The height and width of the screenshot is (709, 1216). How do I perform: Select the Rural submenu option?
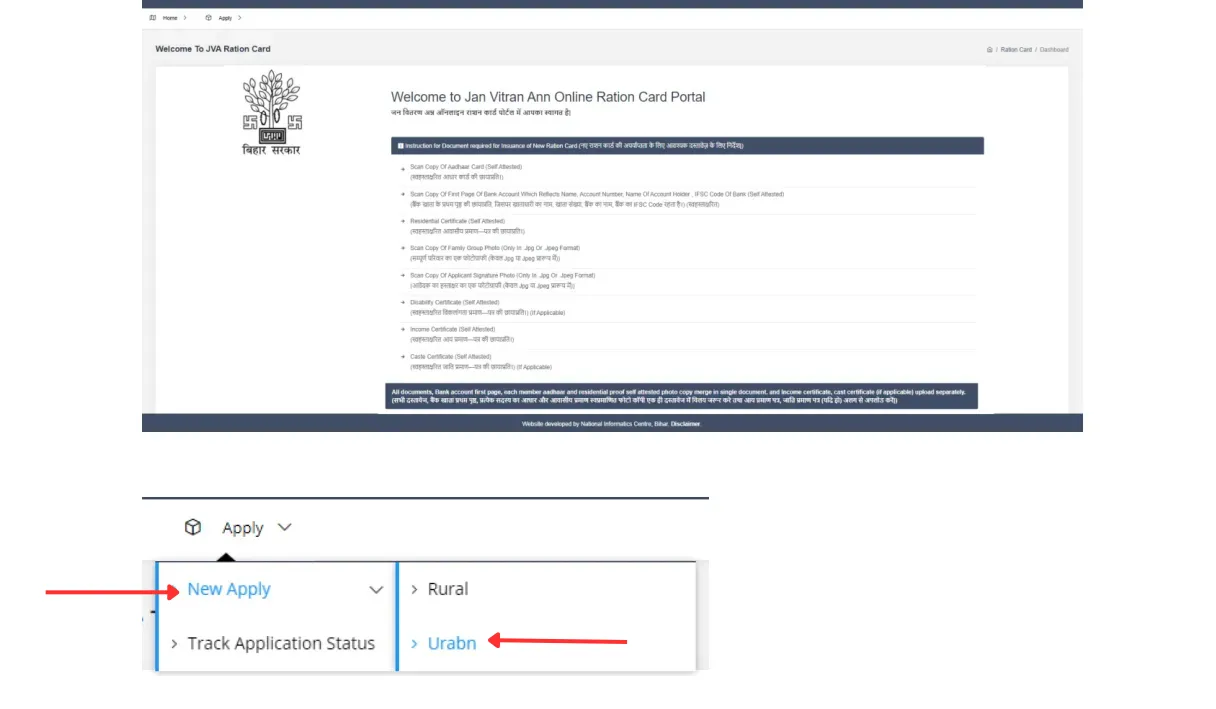coord(448,589)
